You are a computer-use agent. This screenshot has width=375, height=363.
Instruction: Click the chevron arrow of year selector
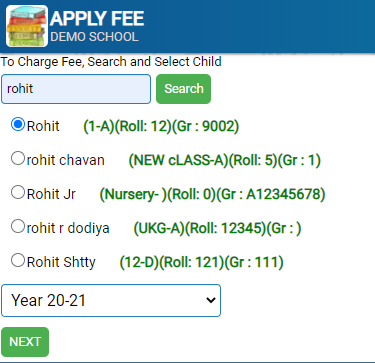pos(211,300)
